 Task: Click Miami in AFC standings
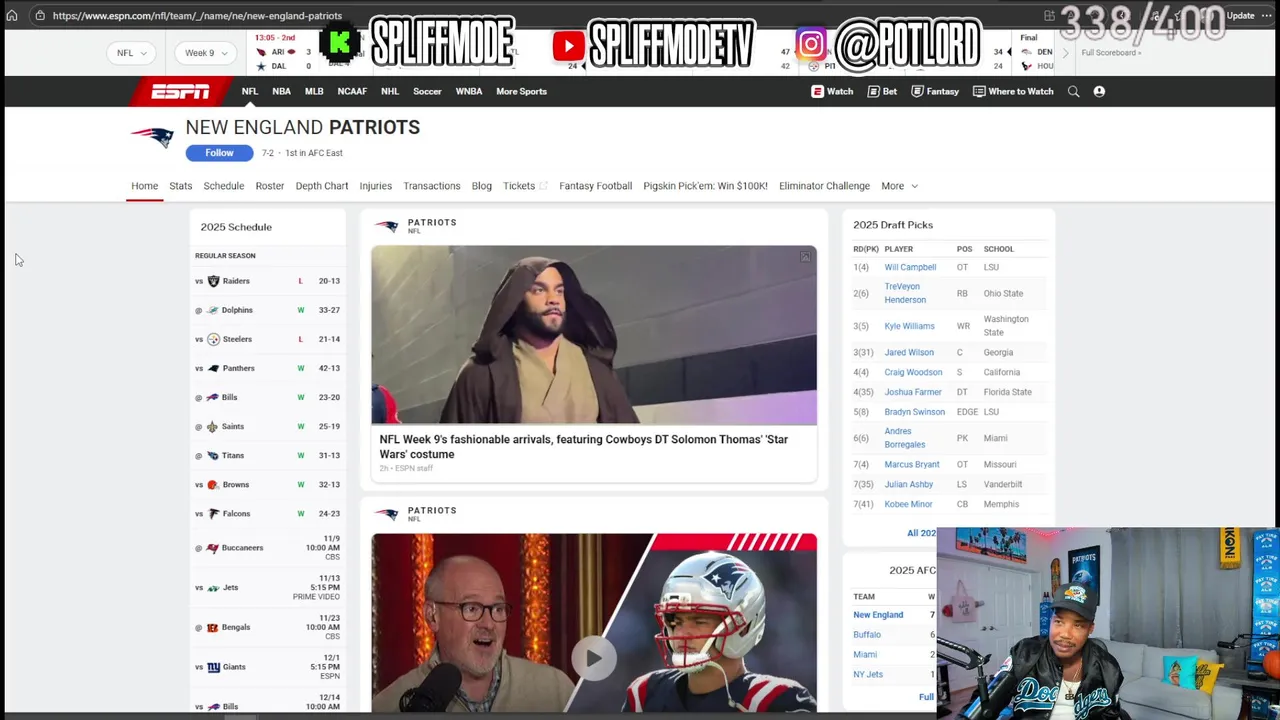(865, 655)
